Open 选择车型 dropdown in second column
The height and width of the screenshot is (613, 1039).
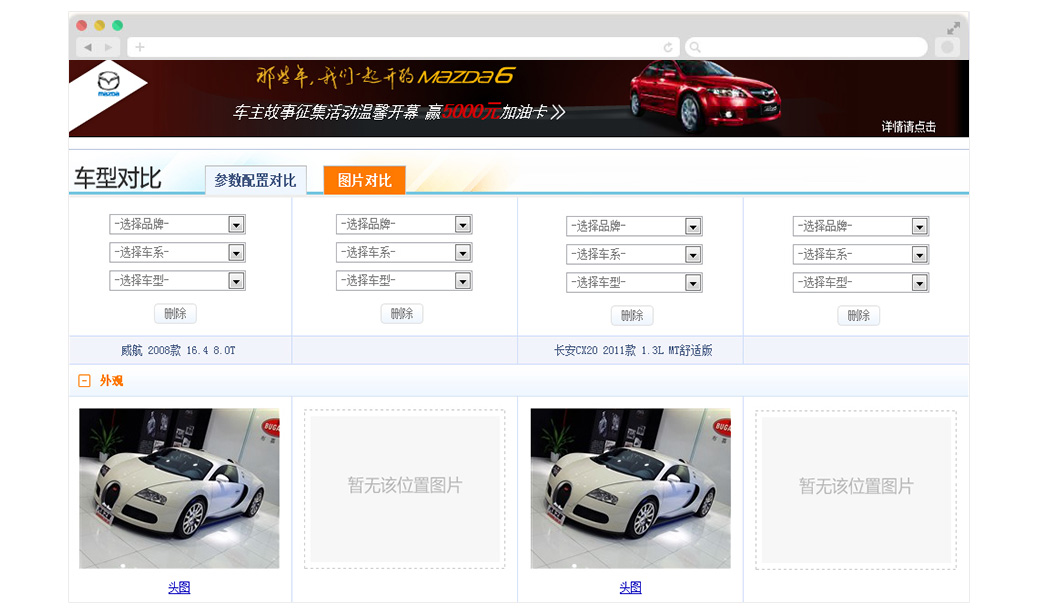point(404,281)
